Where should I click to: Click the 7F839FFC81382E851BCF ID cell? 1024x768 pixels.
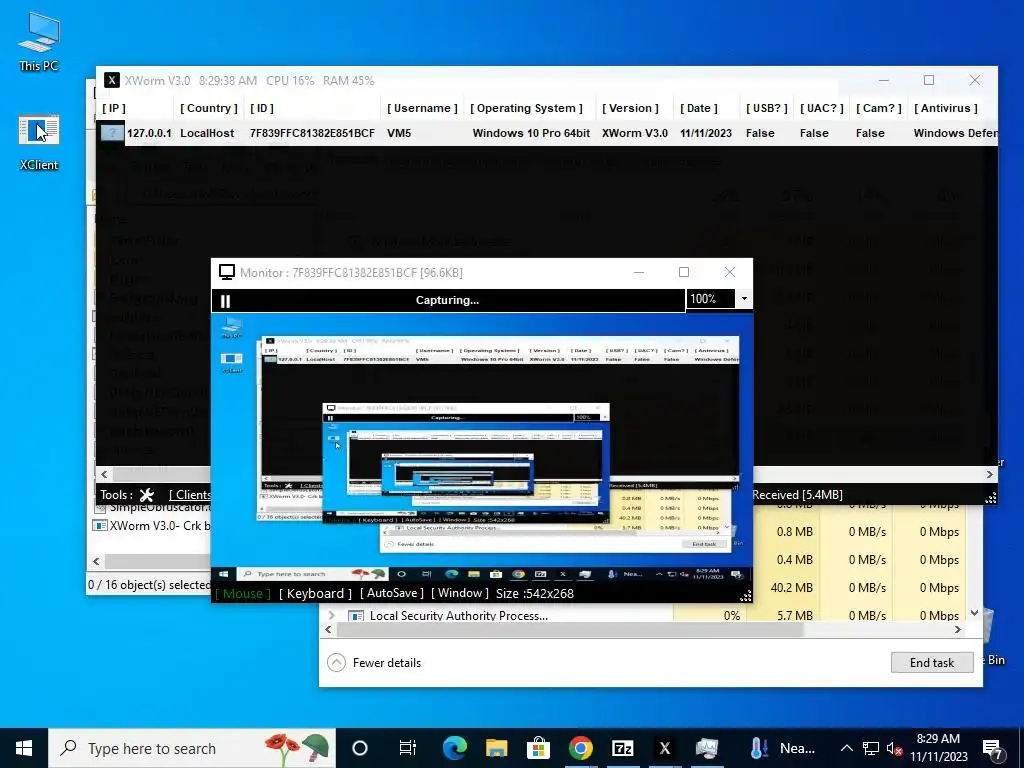312,133
